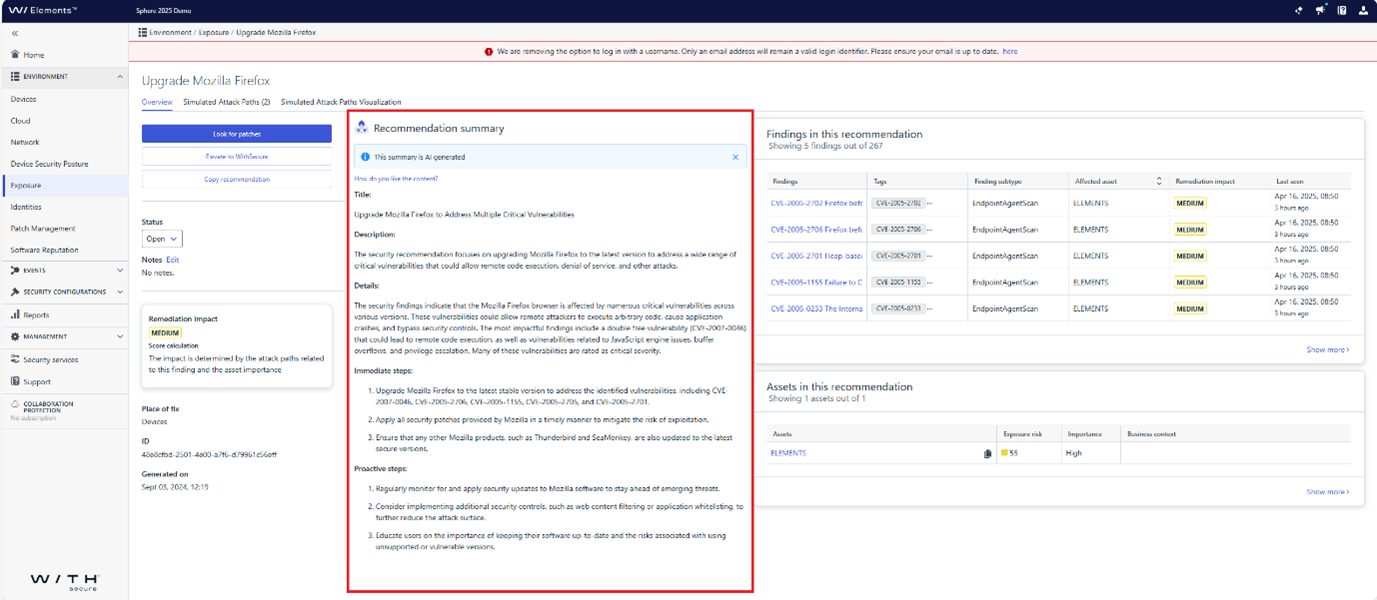
Task: Click the Collaboration Protection icon
Action: [15, 405]
